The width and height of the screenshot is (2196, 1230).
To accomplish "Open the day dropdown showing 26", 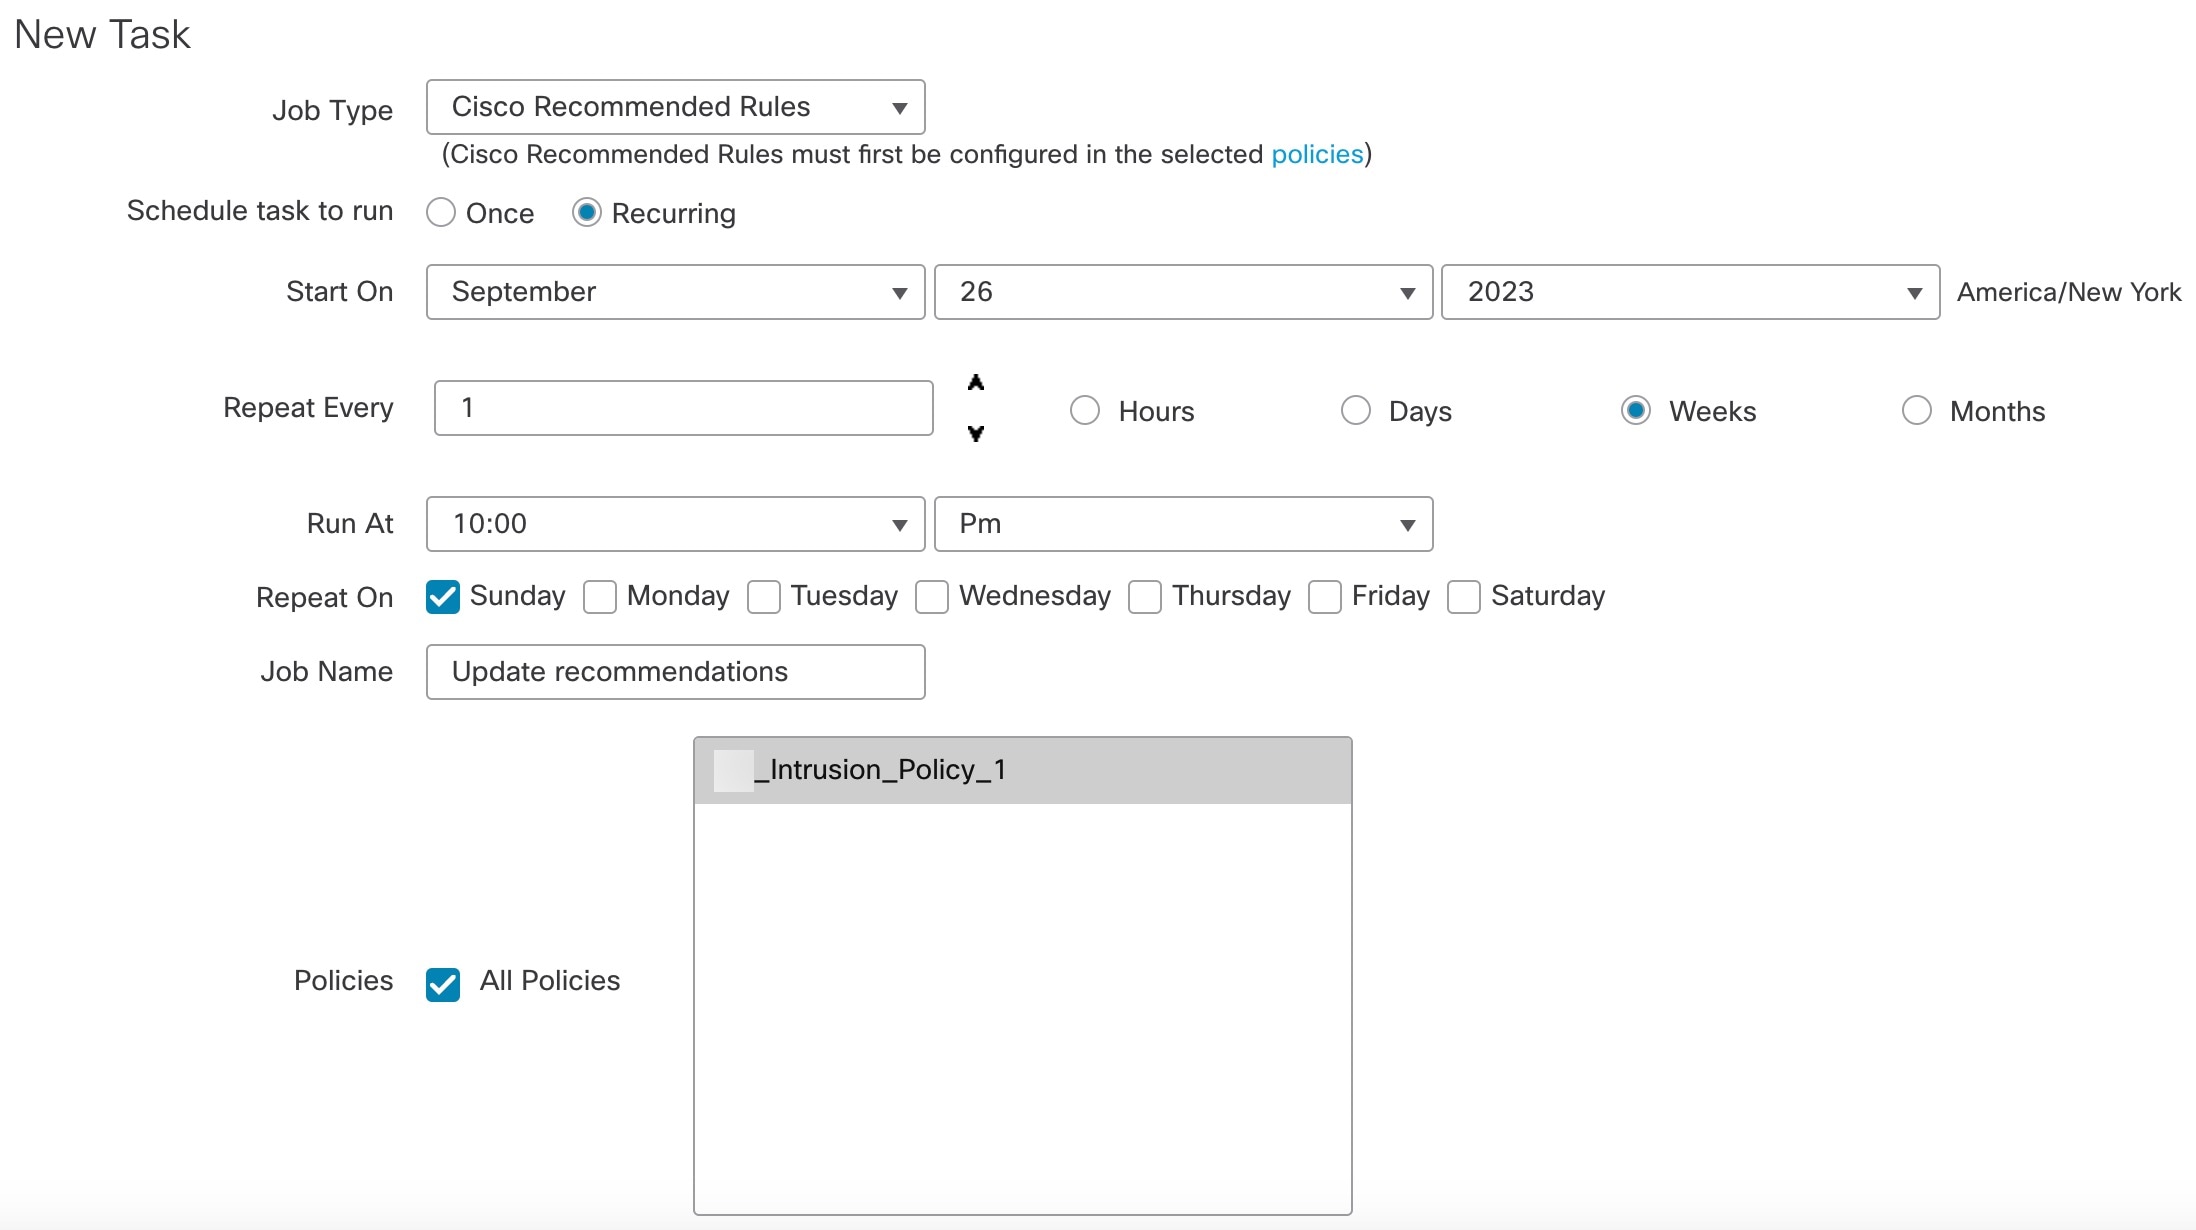I will pos(1182,292).
